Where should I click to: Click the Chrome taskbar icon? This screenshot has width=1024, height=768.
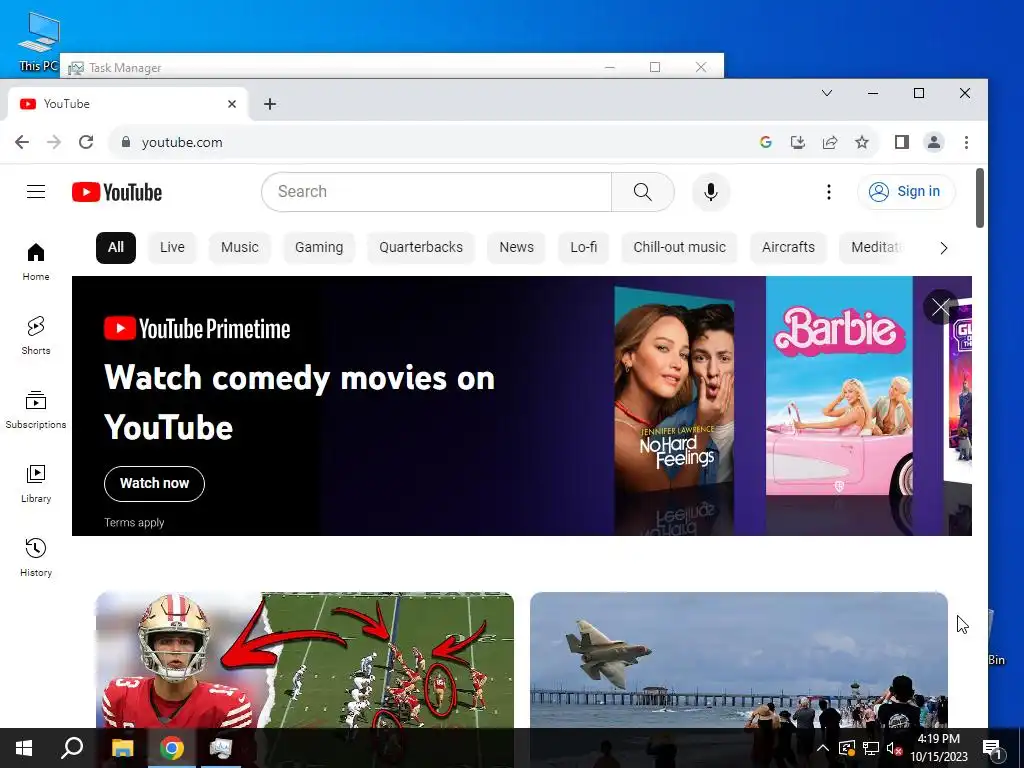172,748
